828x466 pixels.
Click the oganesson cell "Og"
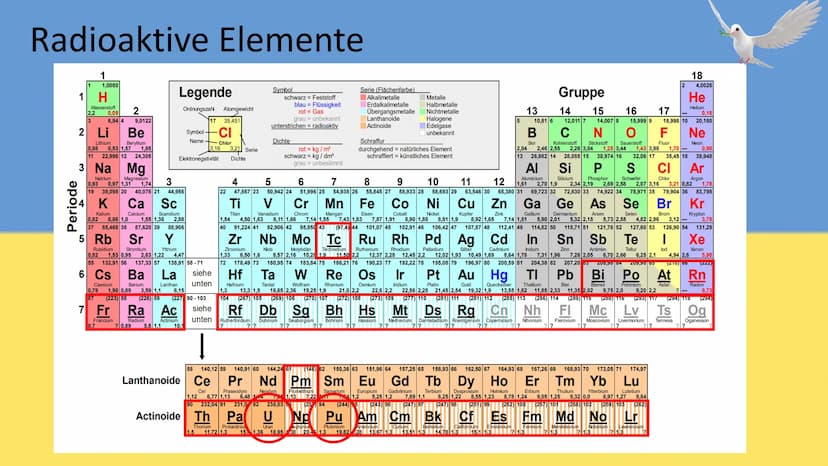pyautogui.click(x=697, y=312)
